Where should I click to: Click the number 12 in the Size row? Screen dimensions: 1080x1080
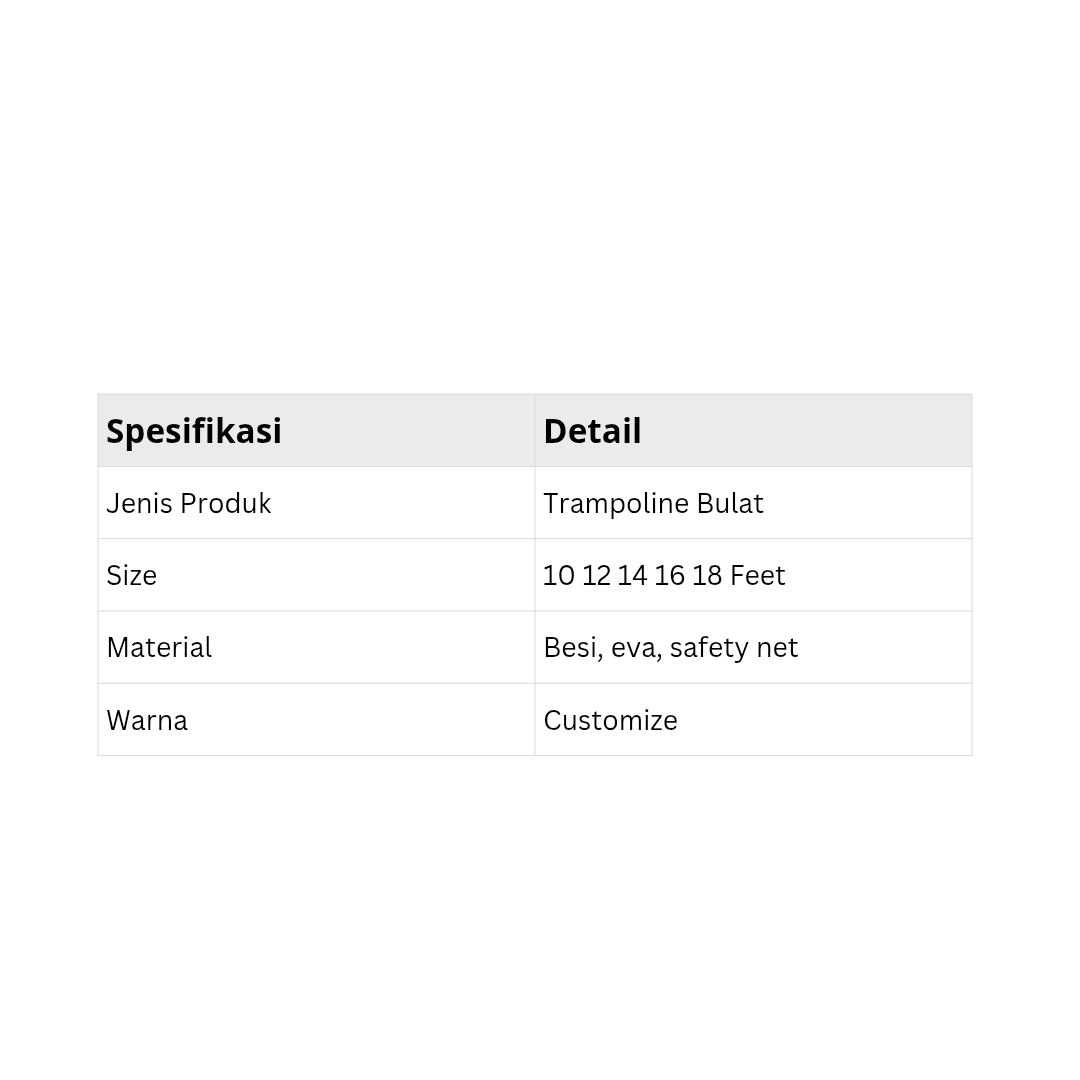coord(596,575)
